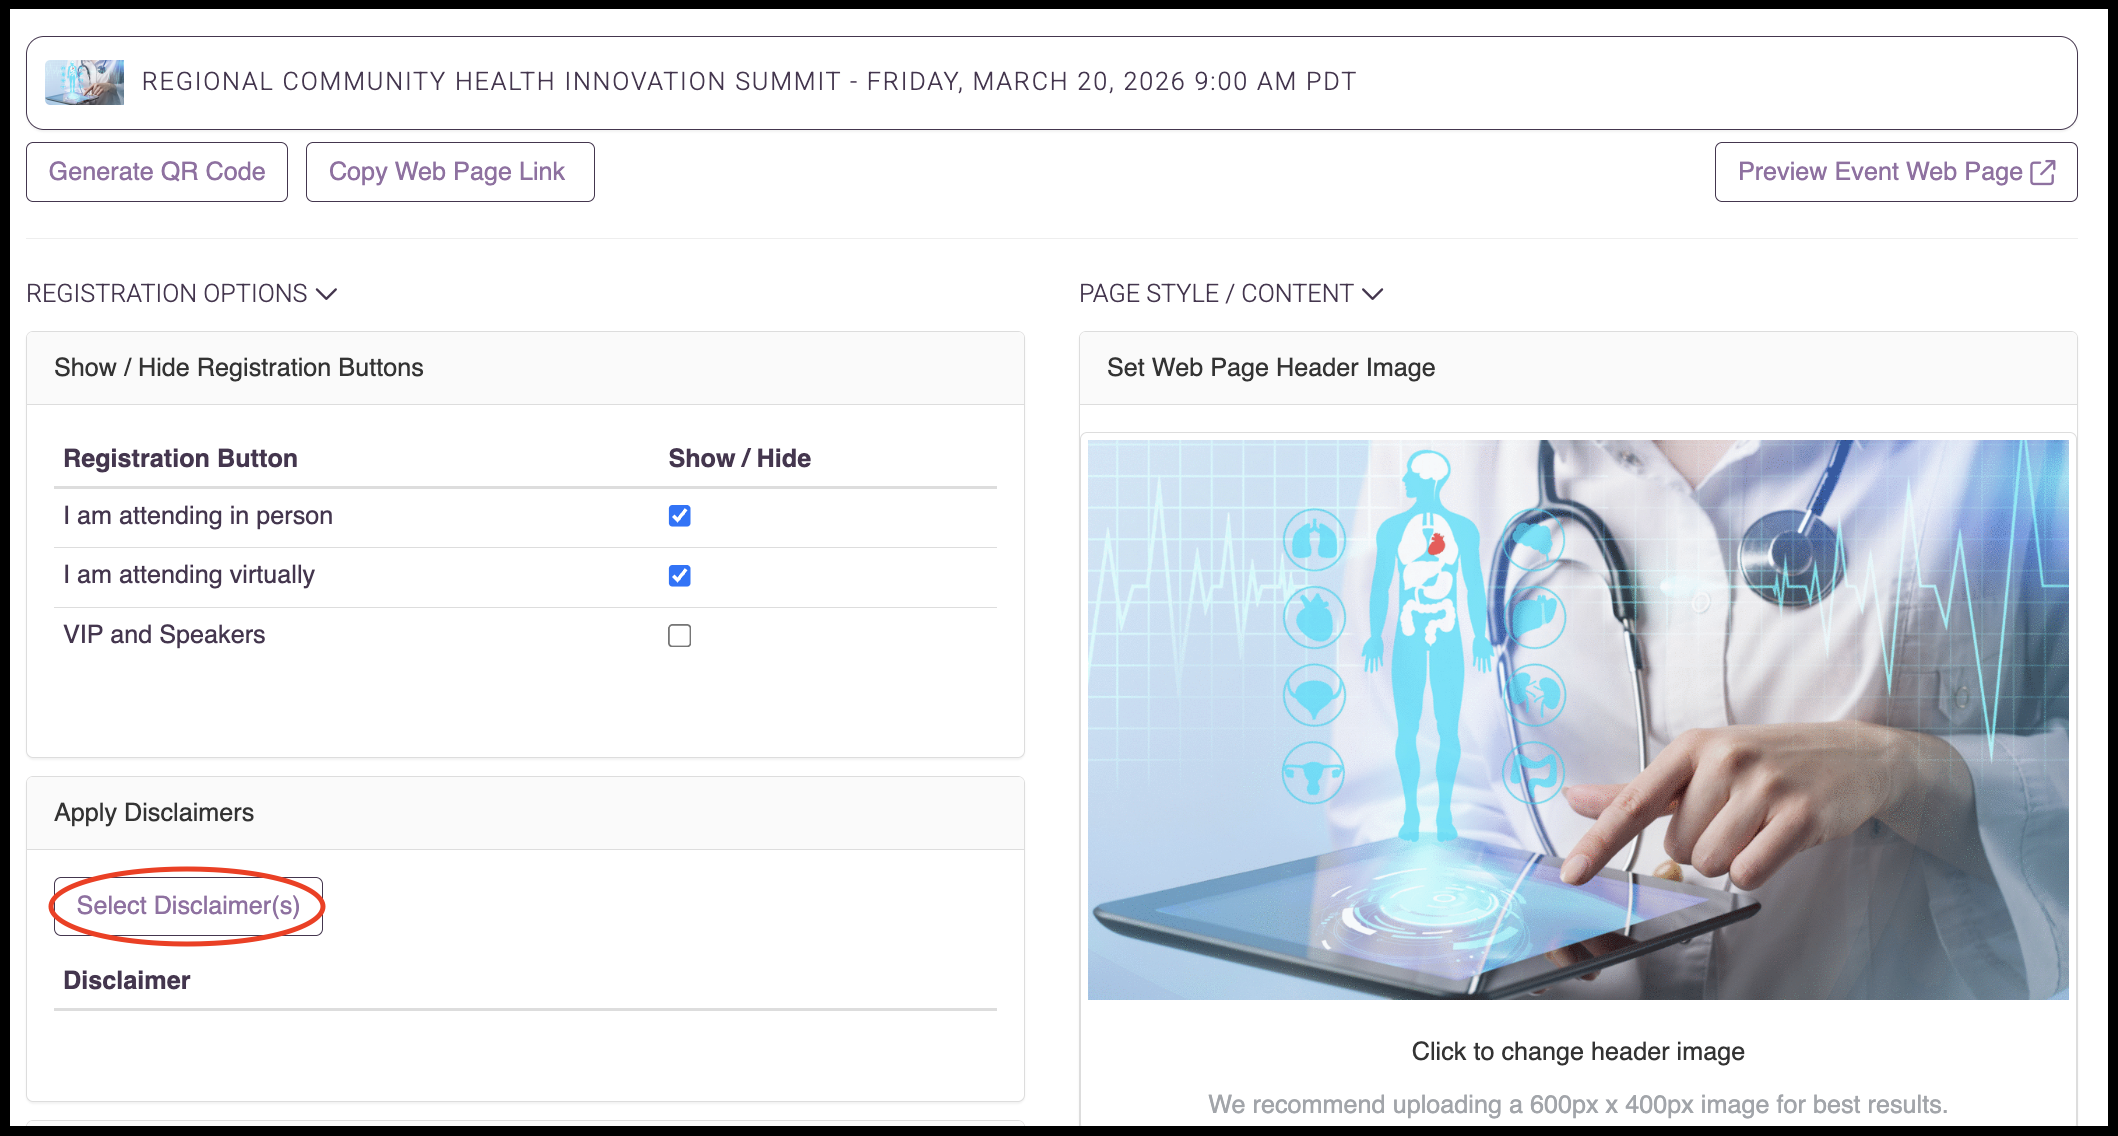The image size is (2118, 1136).
Task: Collapse the Registration Options section
Action: pos(182,293)
